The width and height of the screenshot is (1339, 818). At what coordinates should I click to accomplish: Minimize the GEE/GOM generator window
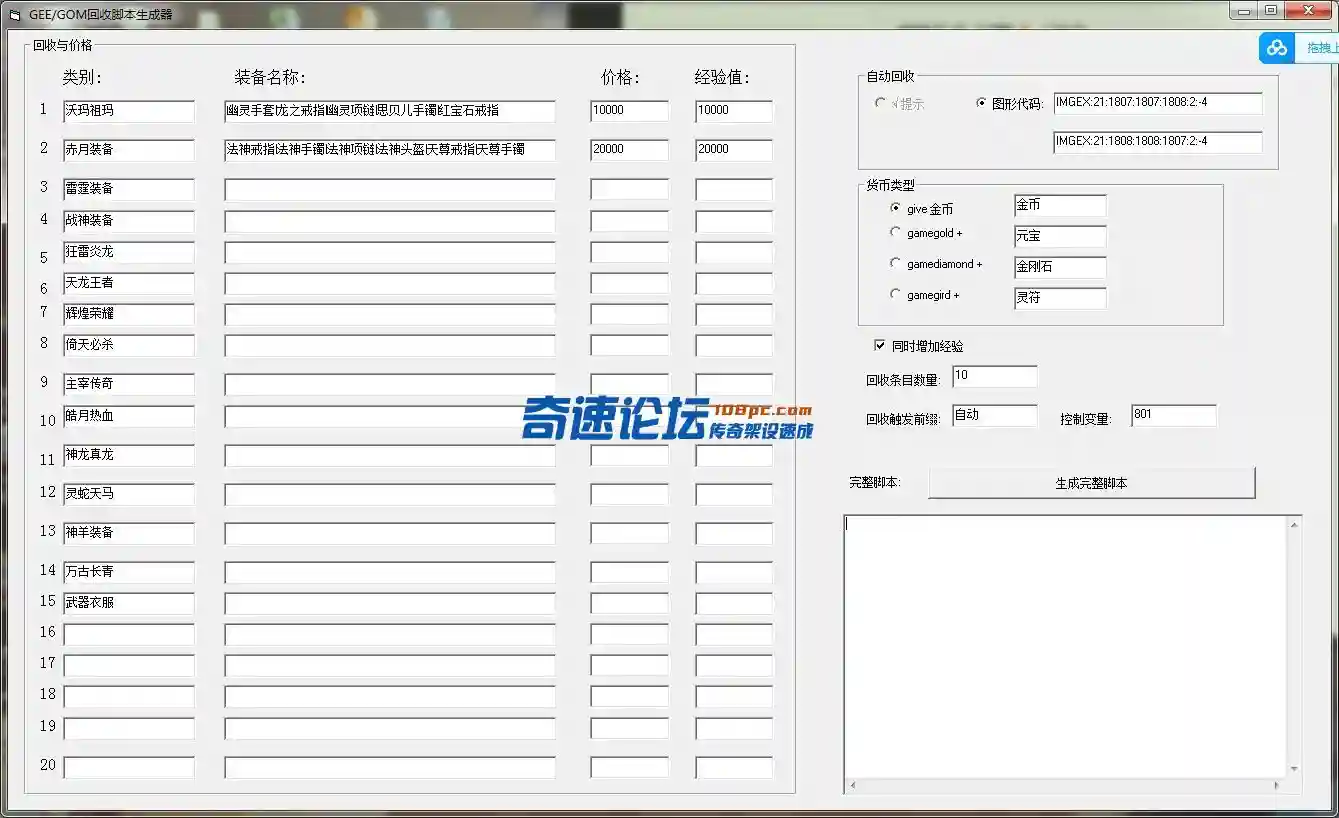[1243, 11]
